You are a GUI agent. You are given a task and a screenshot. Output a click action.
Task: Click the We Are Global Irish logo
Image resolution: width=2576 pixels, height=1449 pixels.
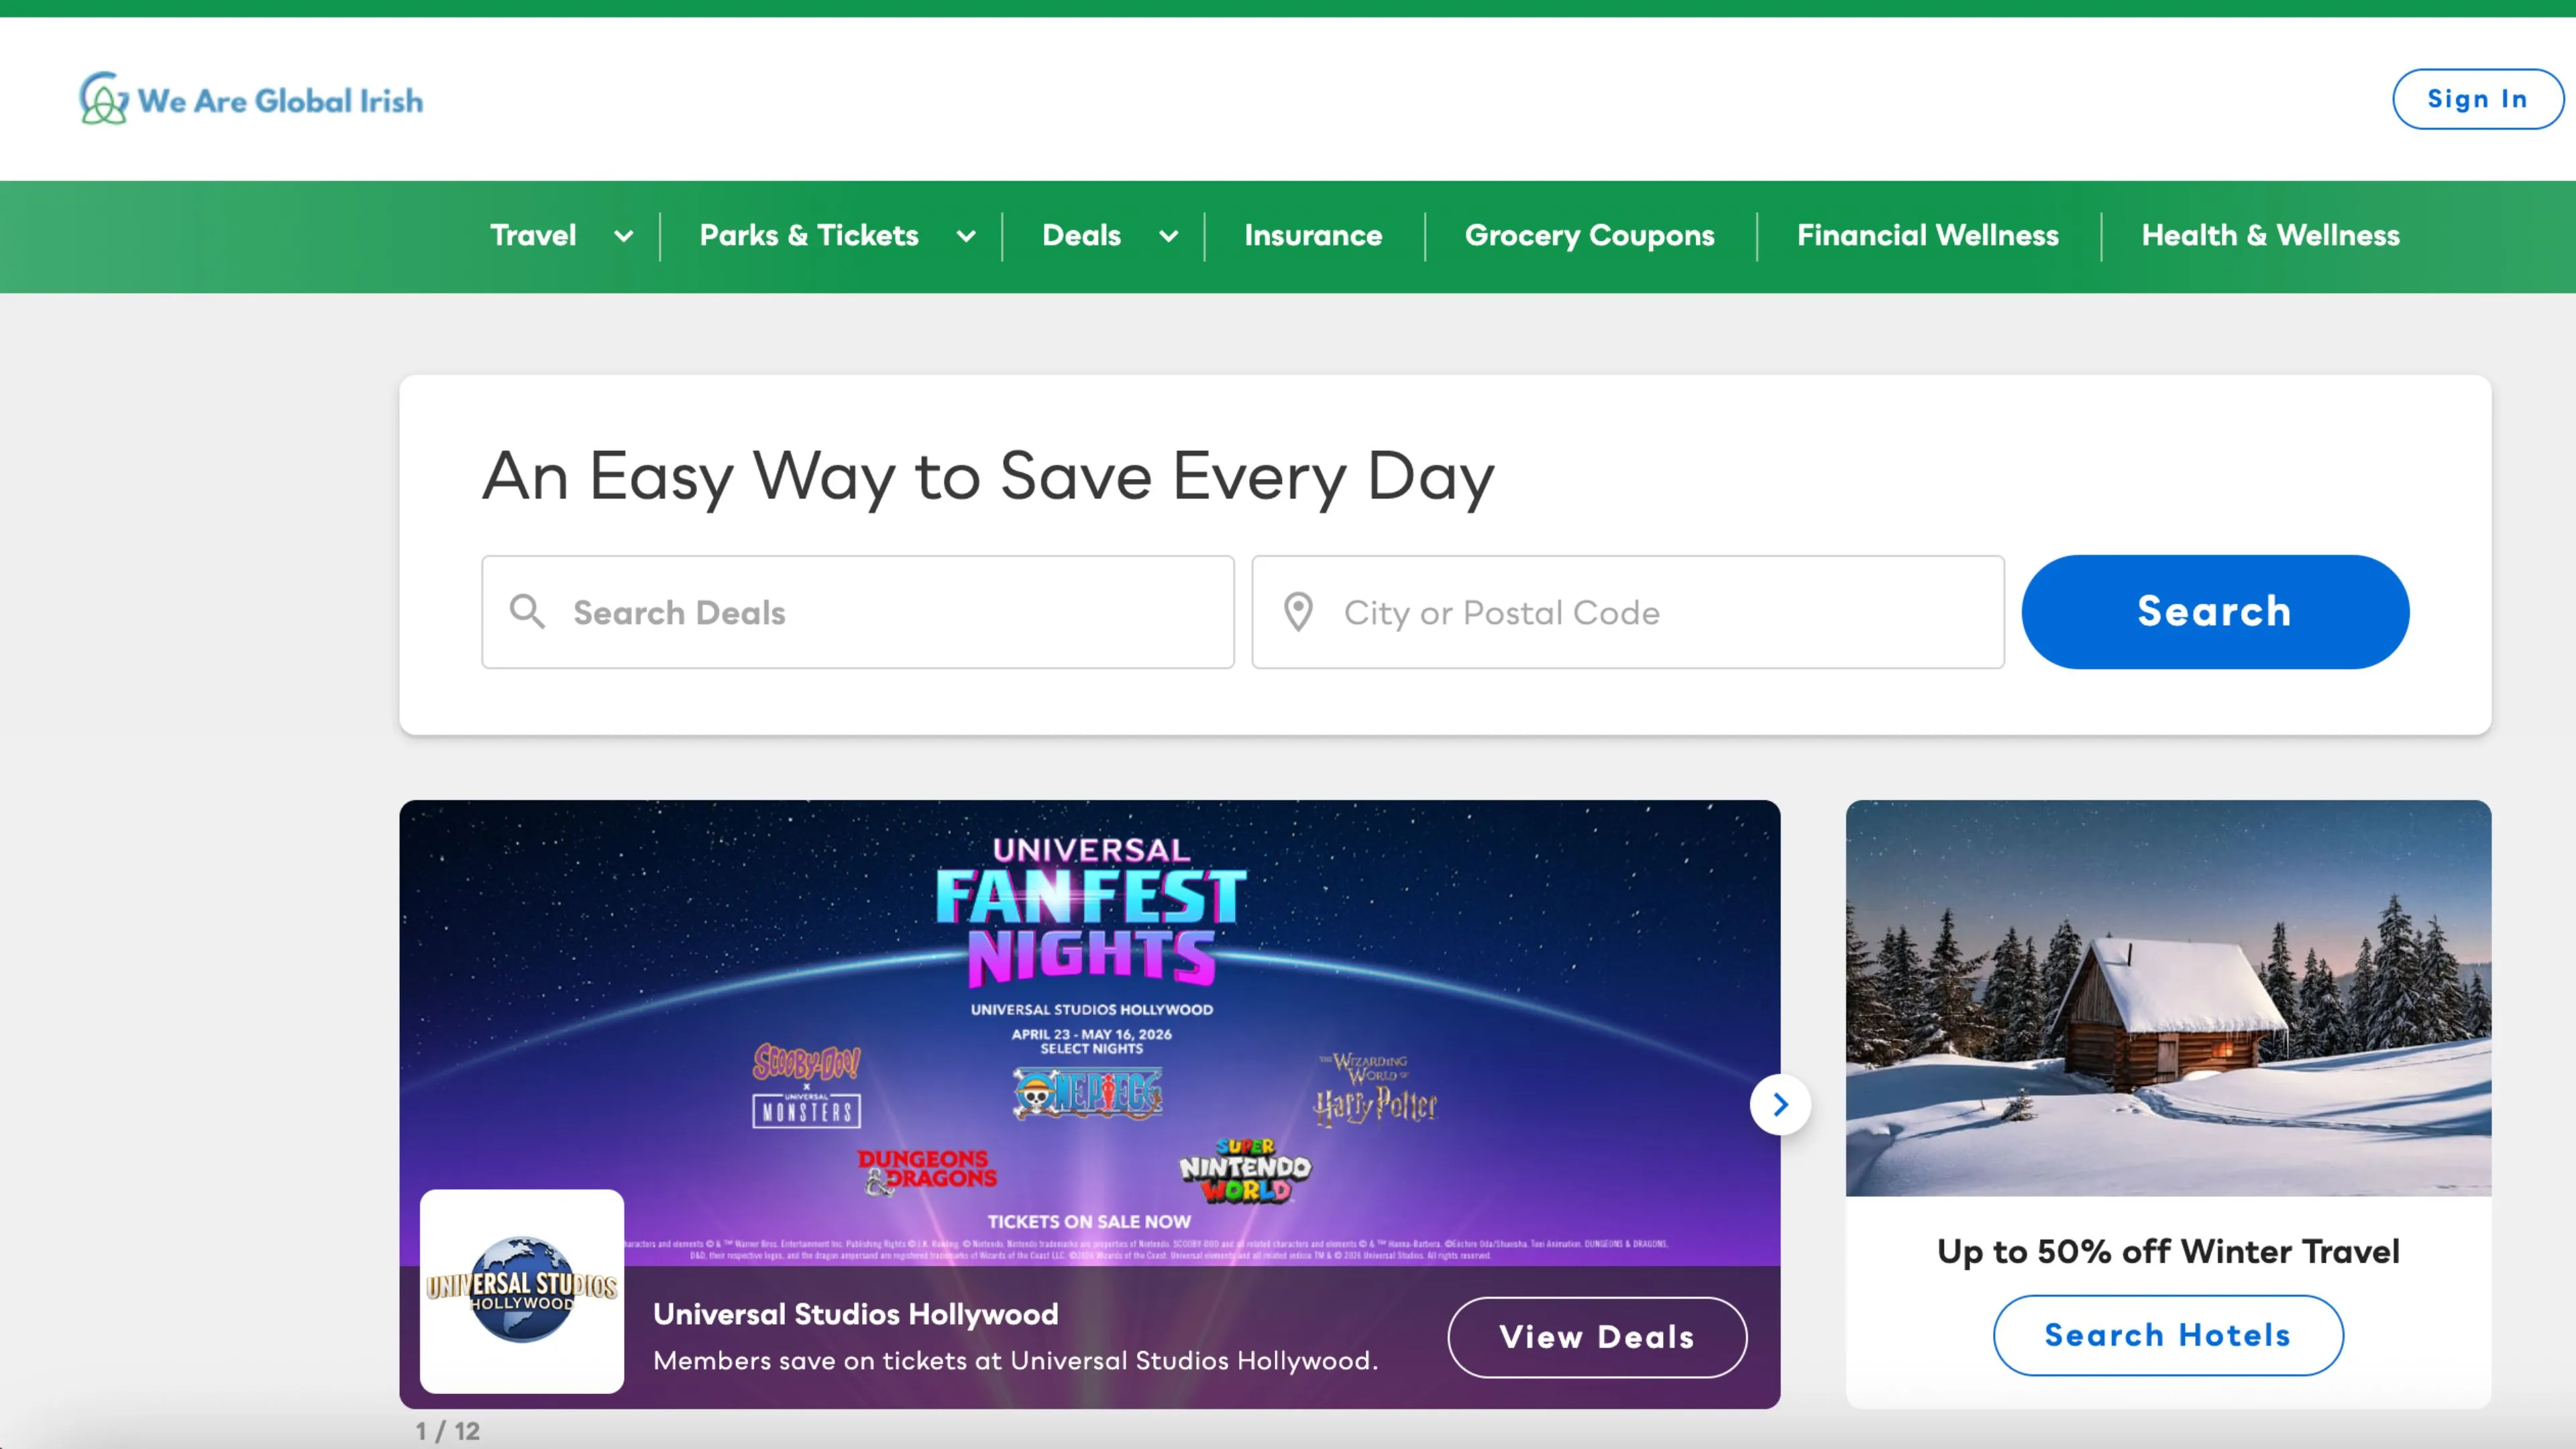point(251,99)
